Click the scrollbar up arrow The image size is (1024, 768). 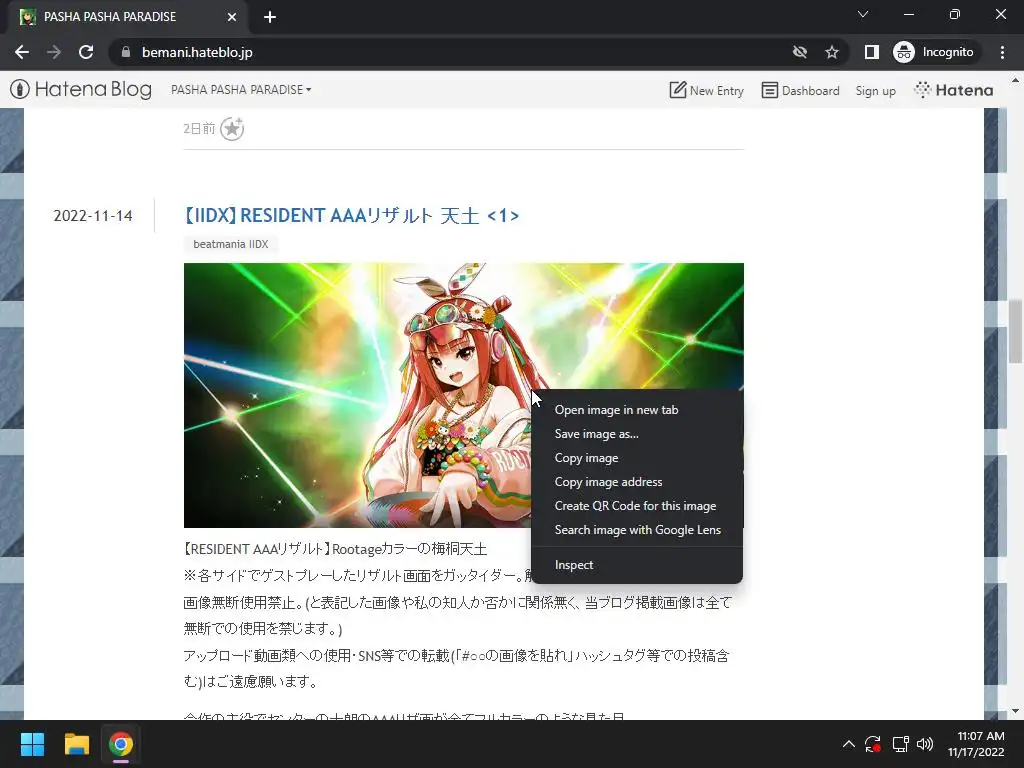pyautogui.click(x=1015, y=80)
